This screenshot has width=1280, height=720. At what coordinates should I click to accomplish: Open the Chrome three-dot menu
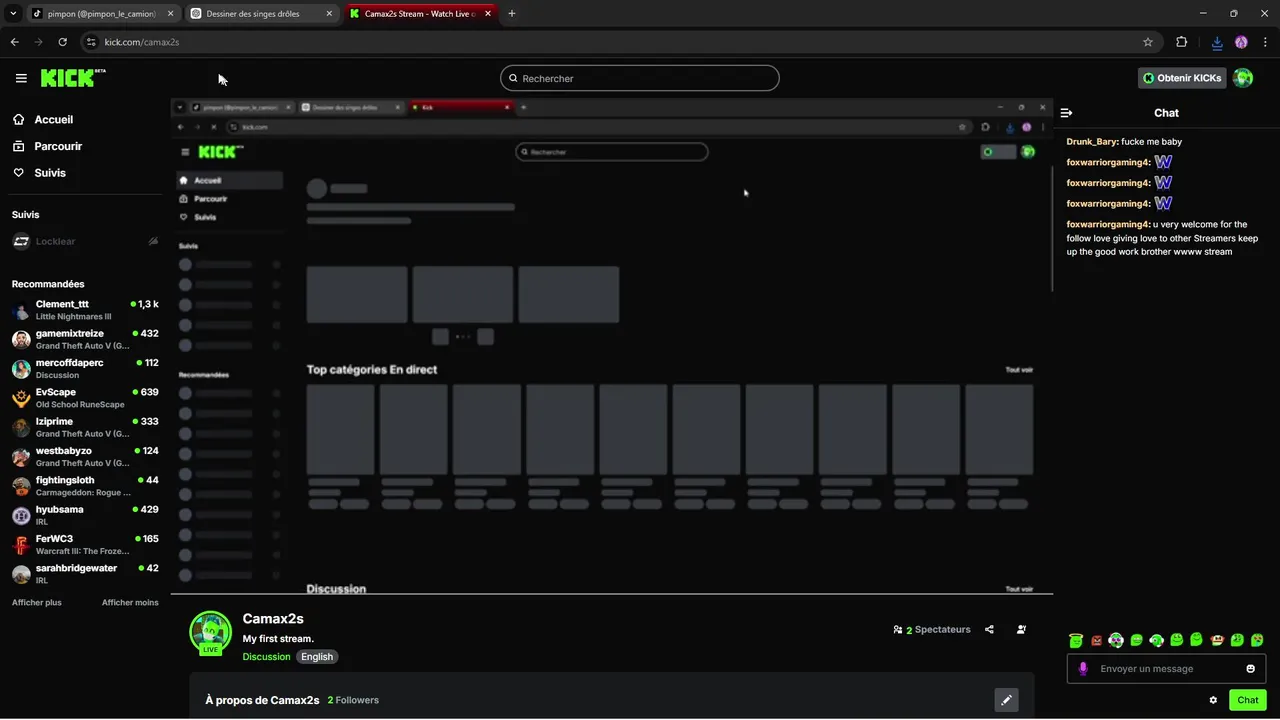pos(1265,42)
